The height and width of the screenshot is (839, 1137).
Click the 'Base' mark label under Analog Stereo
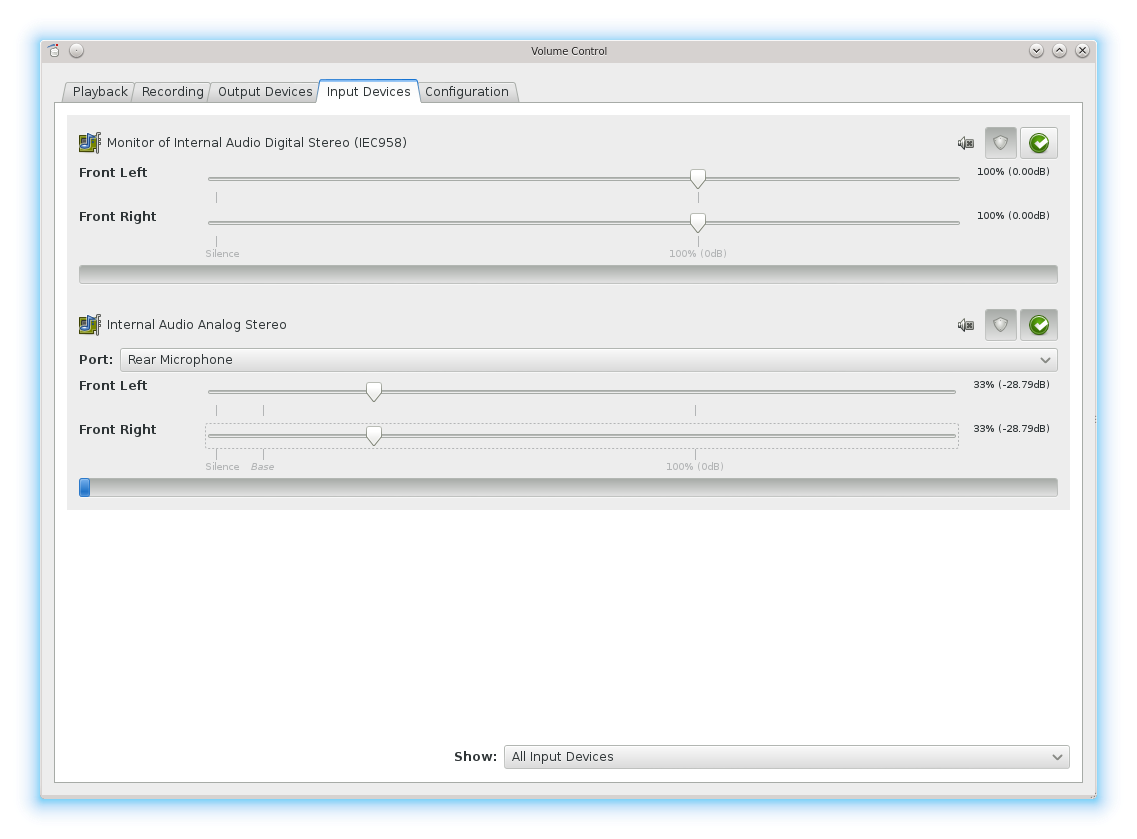point(262,466)
